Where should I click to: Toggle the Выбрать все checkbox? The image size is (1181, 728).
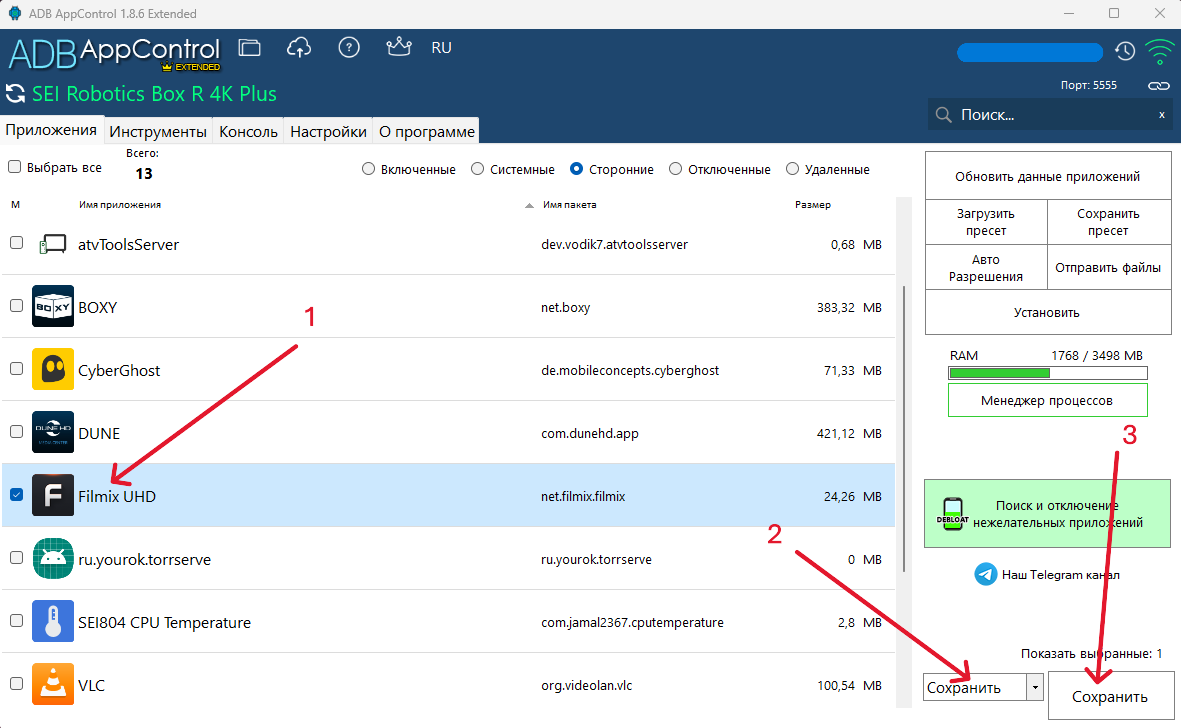pos(14,167)
